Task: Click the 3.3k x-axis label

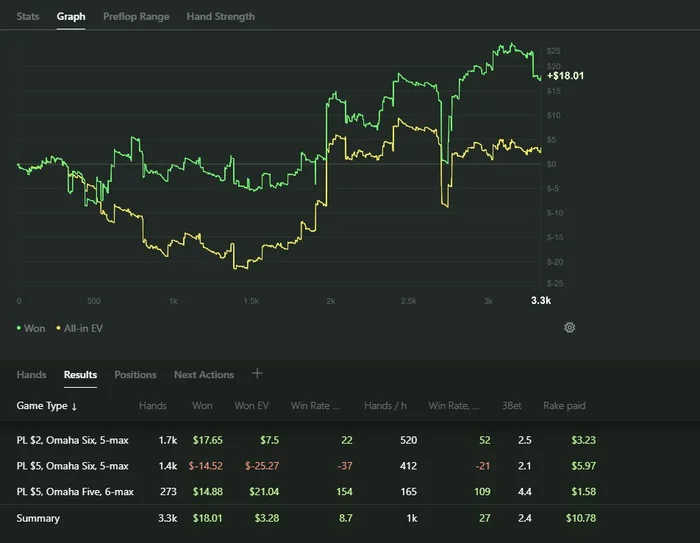Action: (541, 301)
